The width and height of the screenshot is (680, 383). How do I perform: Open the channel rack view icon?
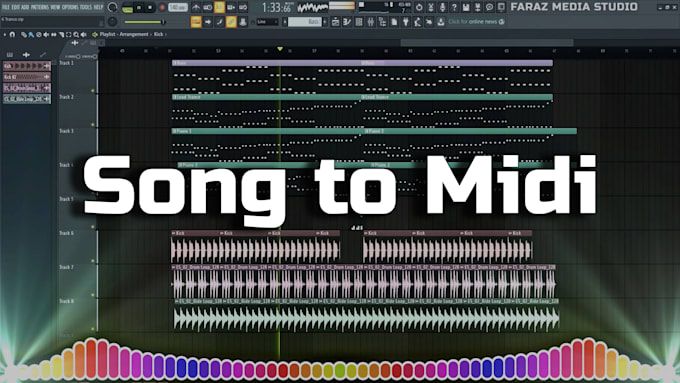(x=359, y=21)
